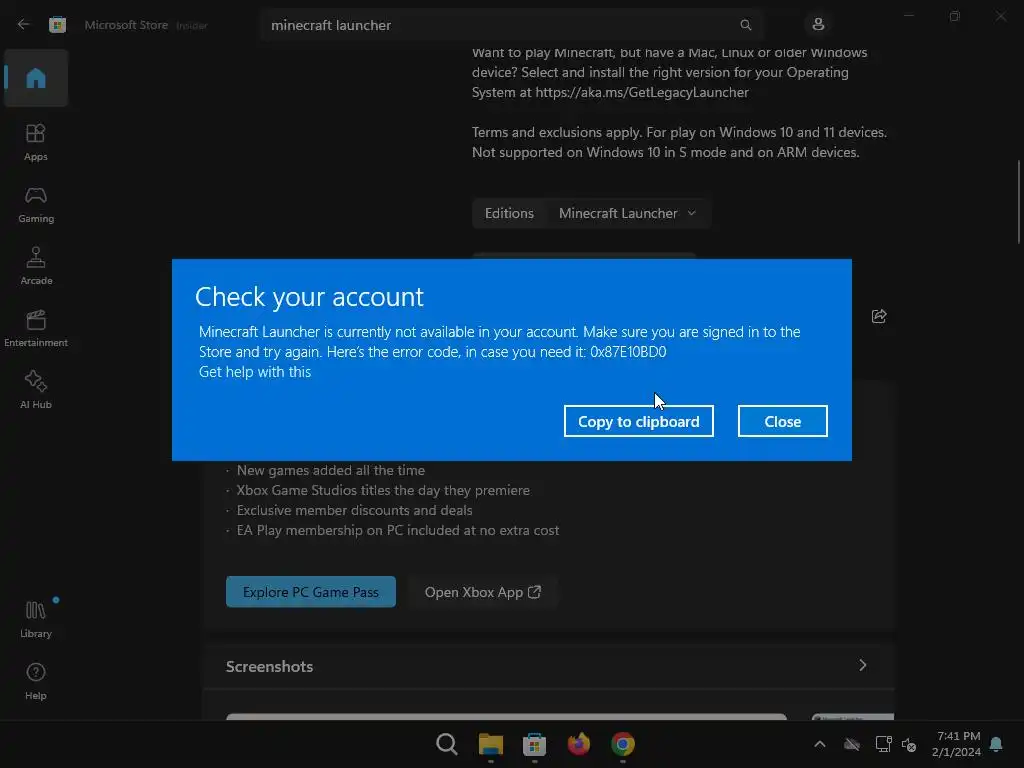Close the Check your account dialog
The width and height of the screenshot is (1024, 768).
pos(782,421)
